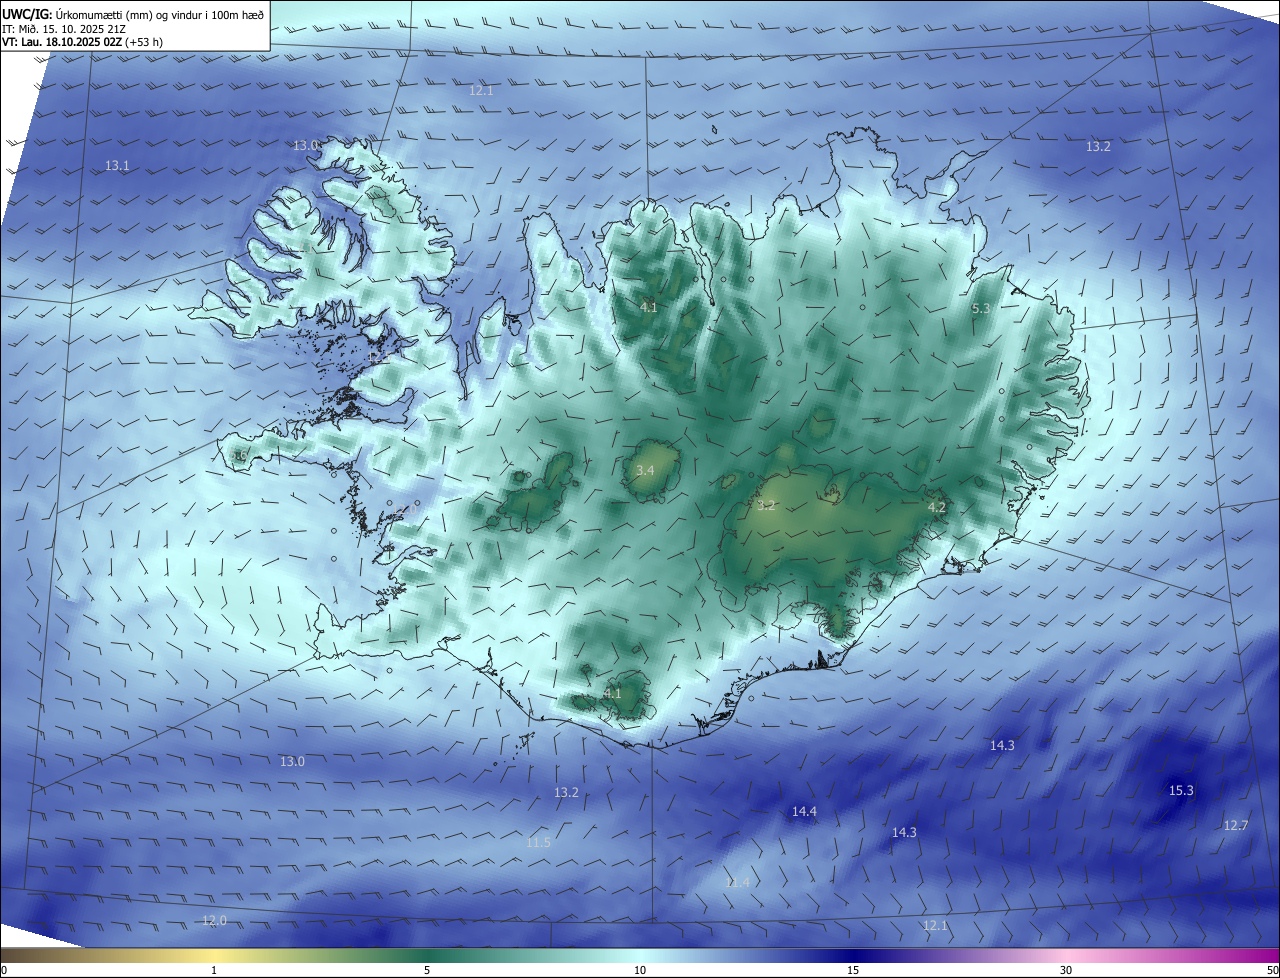This screenshot has height=978, width=1280.
Task: Click the 5.6 value on the western peninsula
Action: pos(240,457)
